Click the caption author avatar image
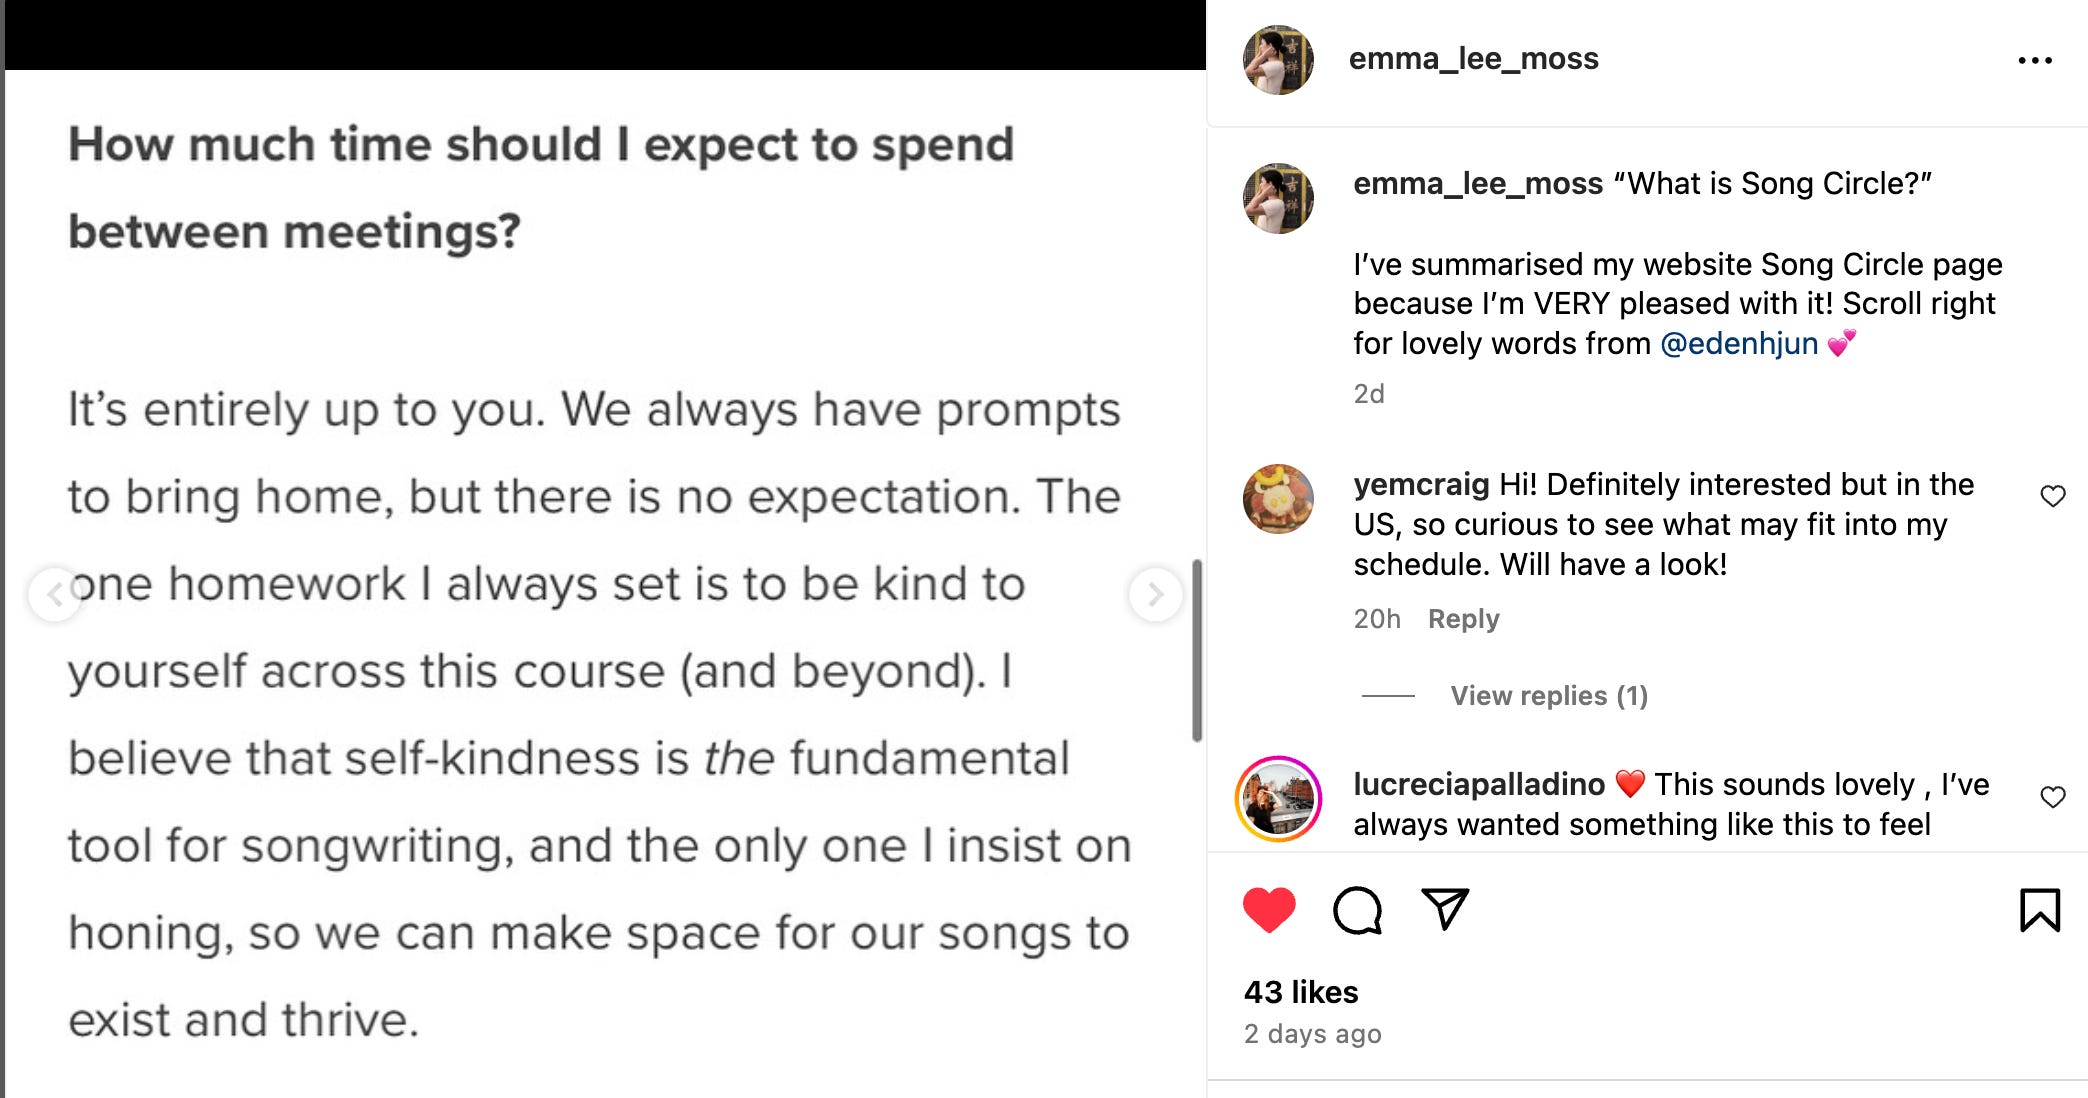The width and height of the screenshot is (2088, 1098). click(1278, 198)
